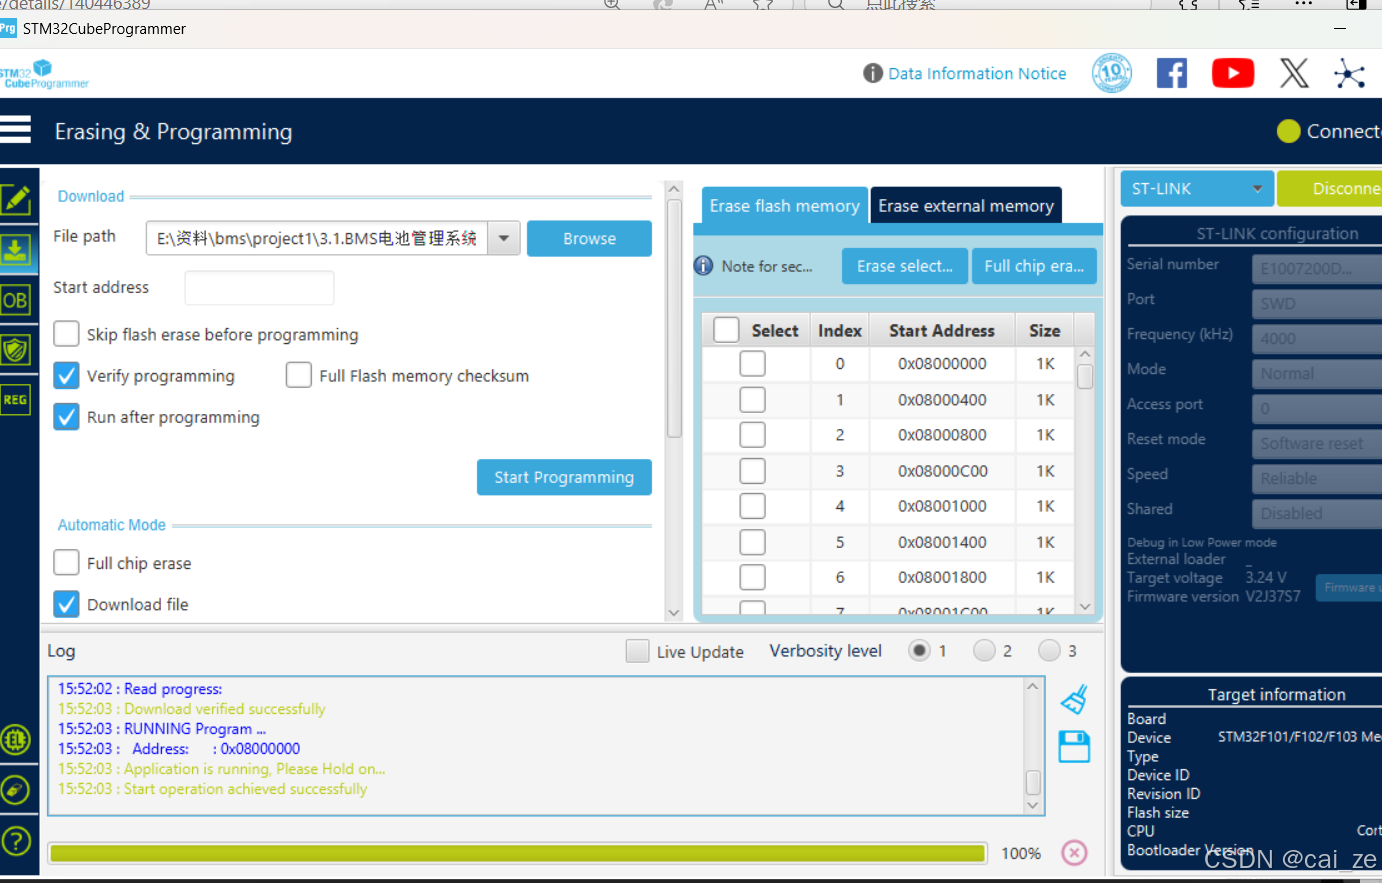Uncheck Download file in Automatic Mode
This screenshot has width=1382, height=883.
pos(66,604)
